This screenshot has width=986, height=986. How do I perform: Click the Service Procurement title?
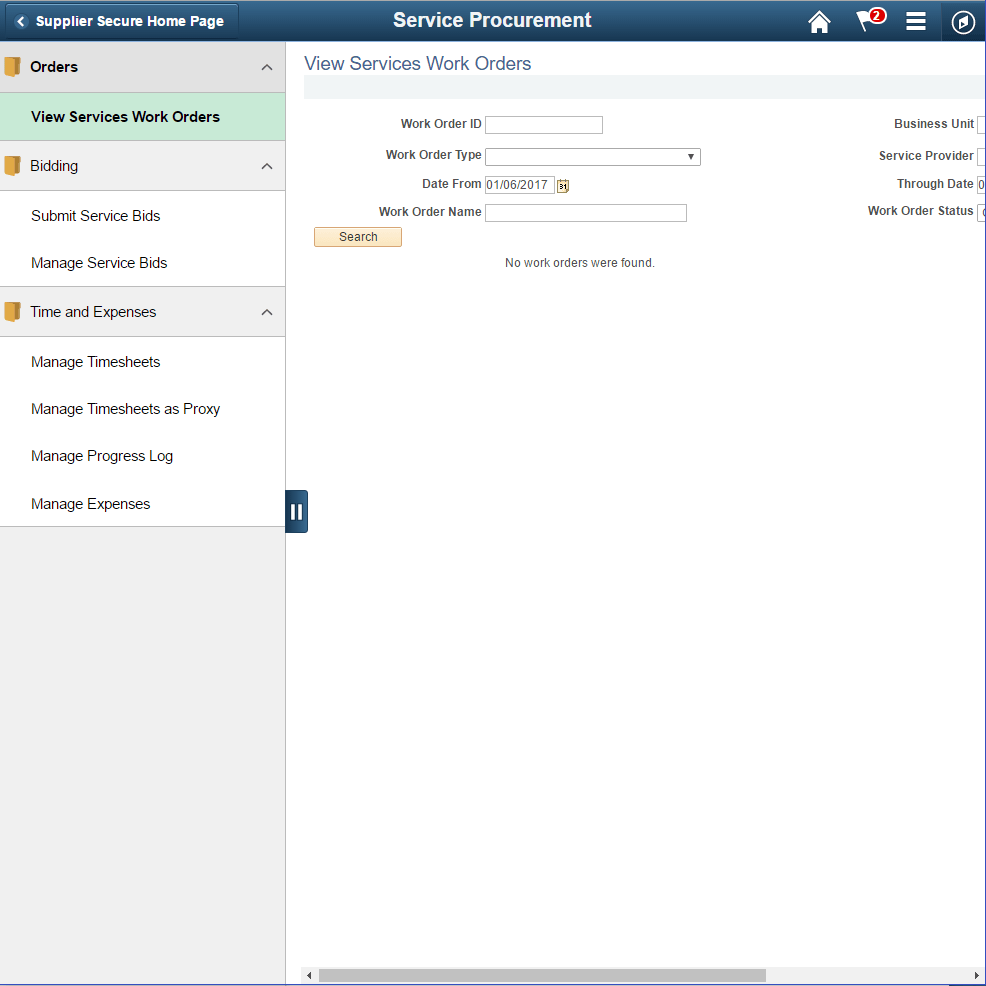pyautogui.click(x=492, y=20)
